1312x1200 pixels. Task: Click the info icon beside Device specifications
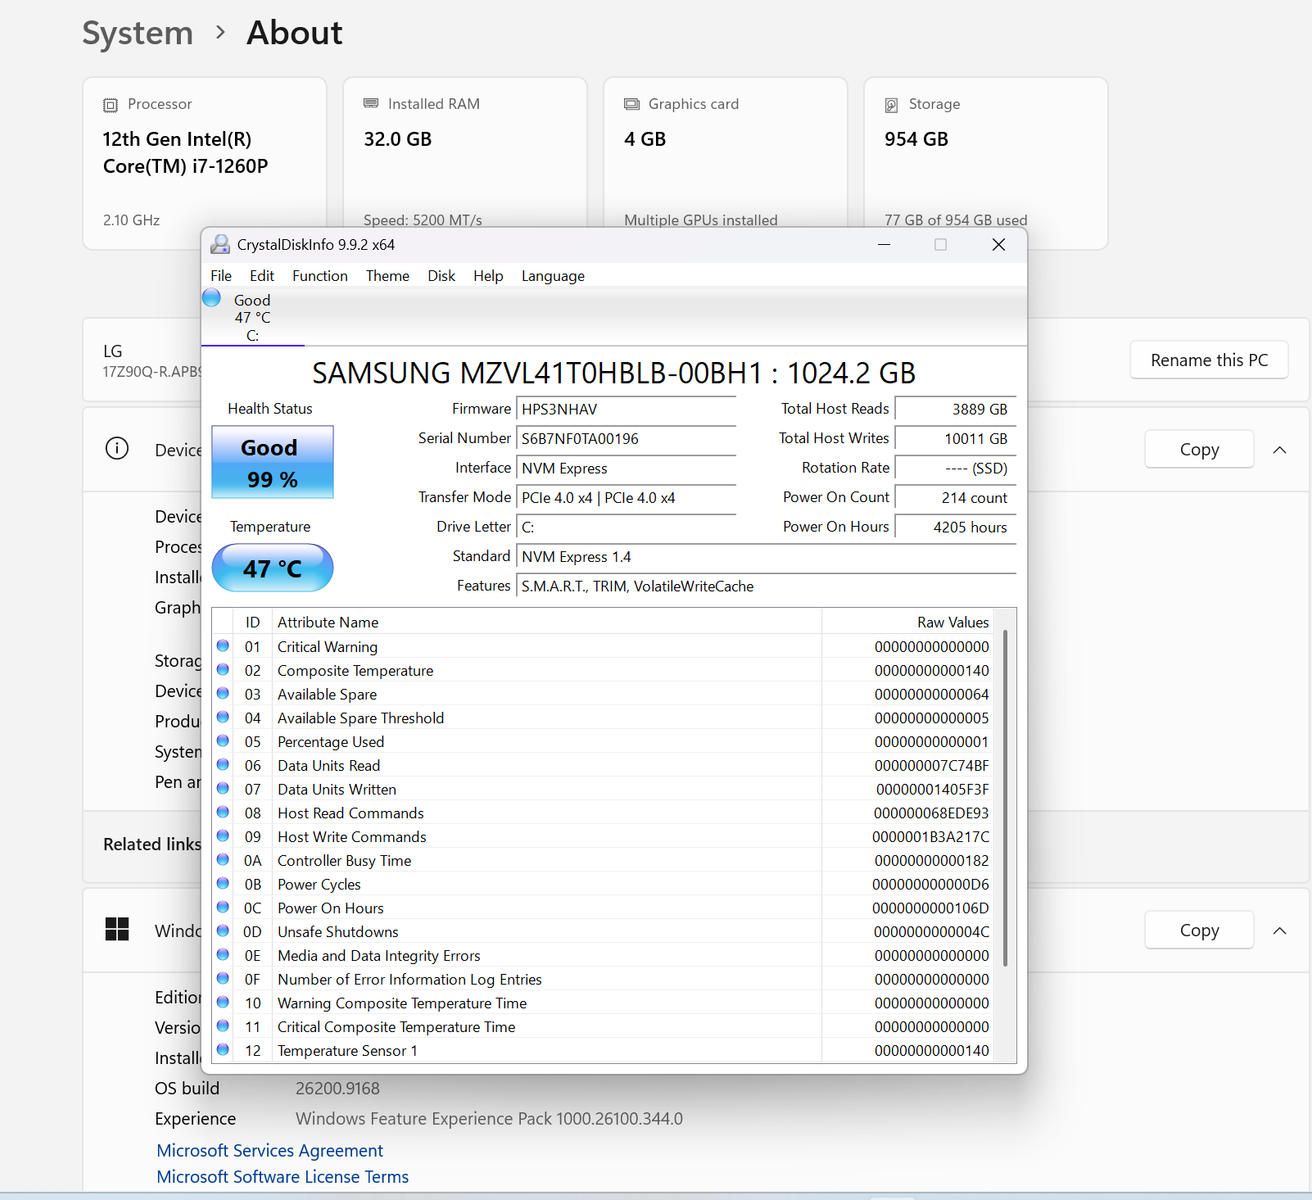click(x=117, y=448)
